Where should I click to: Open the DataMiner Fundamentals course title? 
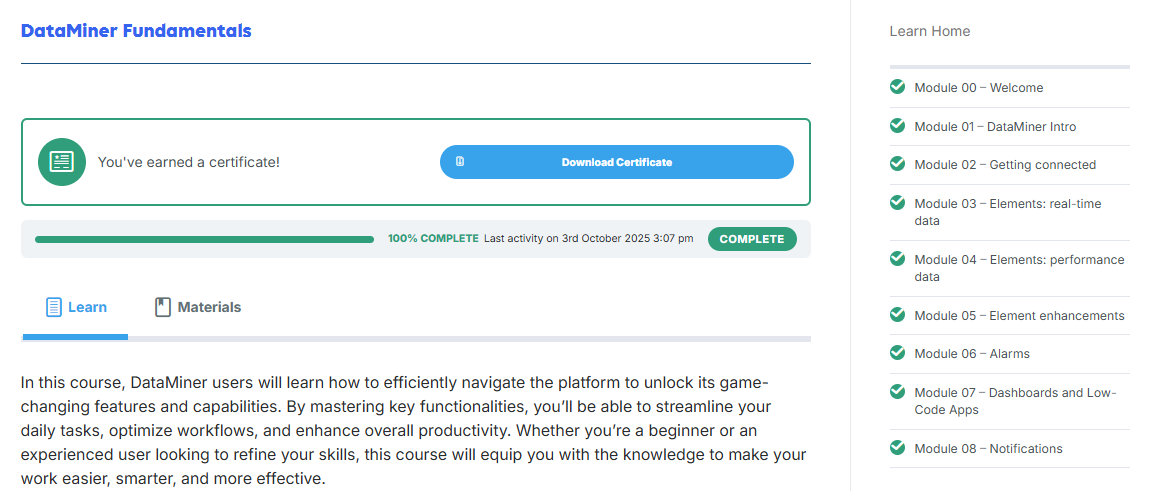(136, 31)
